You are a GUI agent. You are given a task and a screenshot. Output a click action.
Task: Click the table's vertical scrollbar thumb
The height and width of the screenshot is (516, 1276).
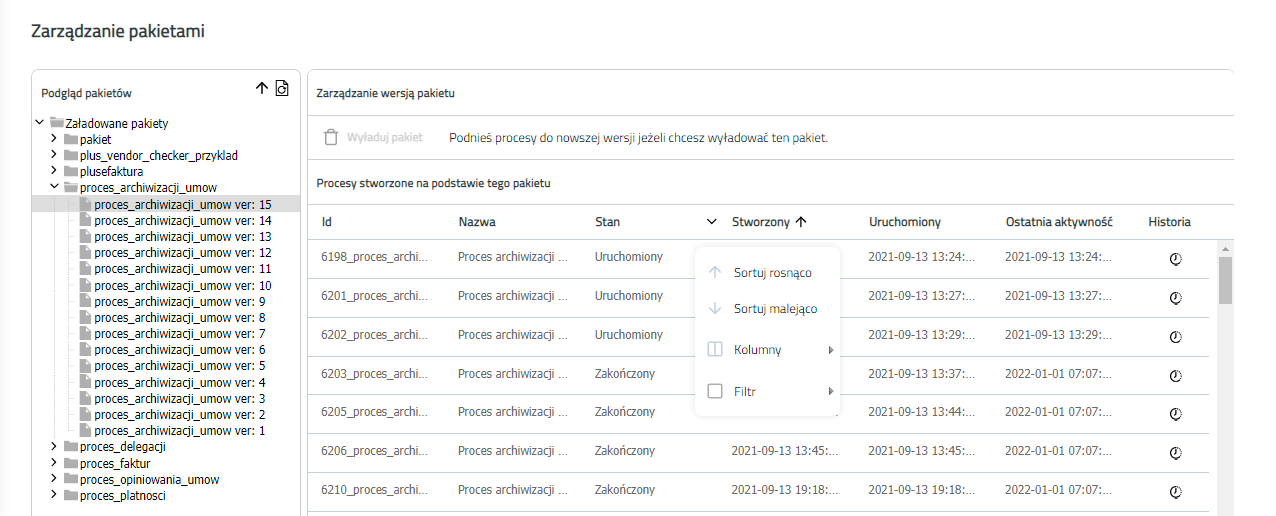(x=1225, y=280)
